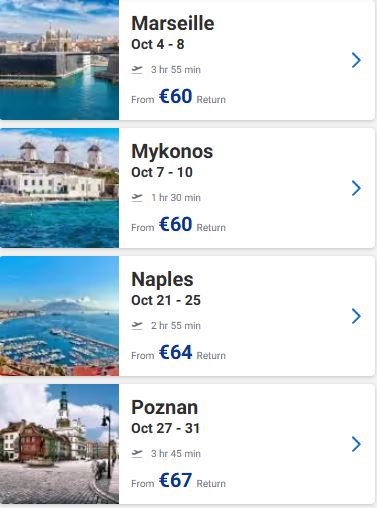Viewport: 377px width, 508px height.
Task: Open the Poznan card chevron arrow
Action: [x=356, y=444]
